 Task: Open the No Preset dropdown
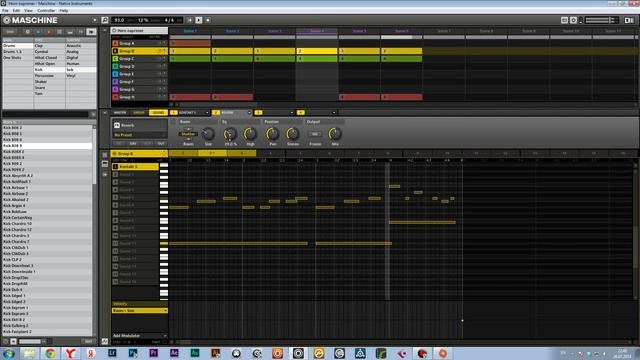coord(140,135)
